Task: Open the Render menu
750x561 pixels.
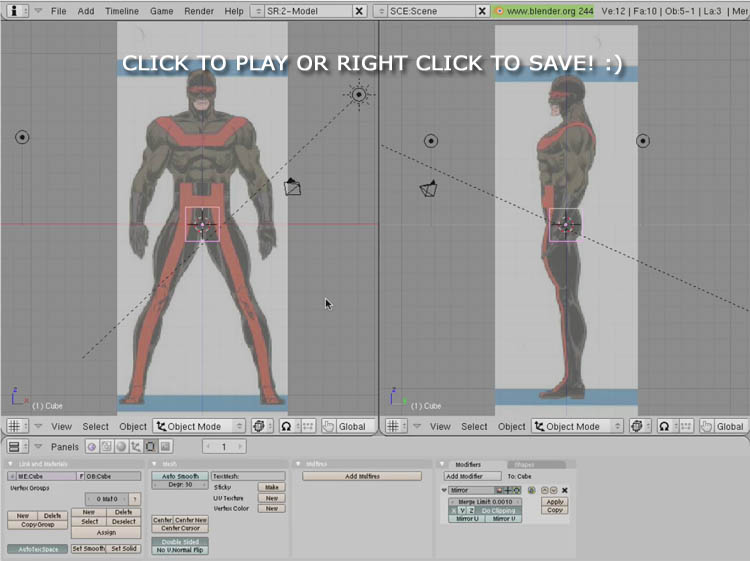Action: pos(198,11)
